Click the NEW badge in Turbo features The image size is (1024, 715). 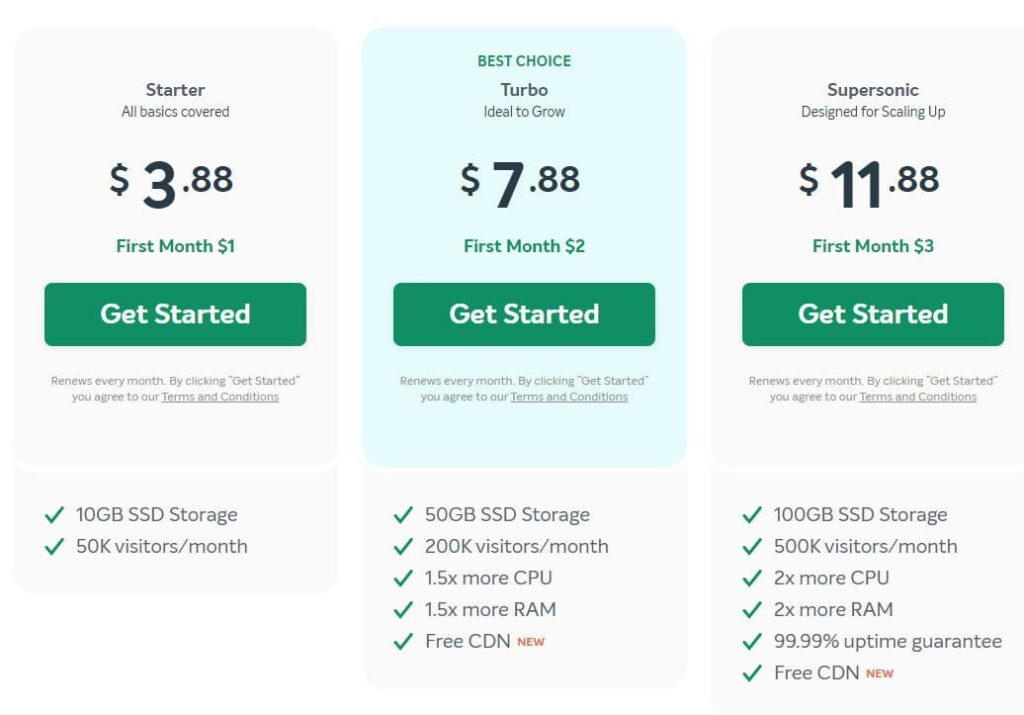coord(530,642)
